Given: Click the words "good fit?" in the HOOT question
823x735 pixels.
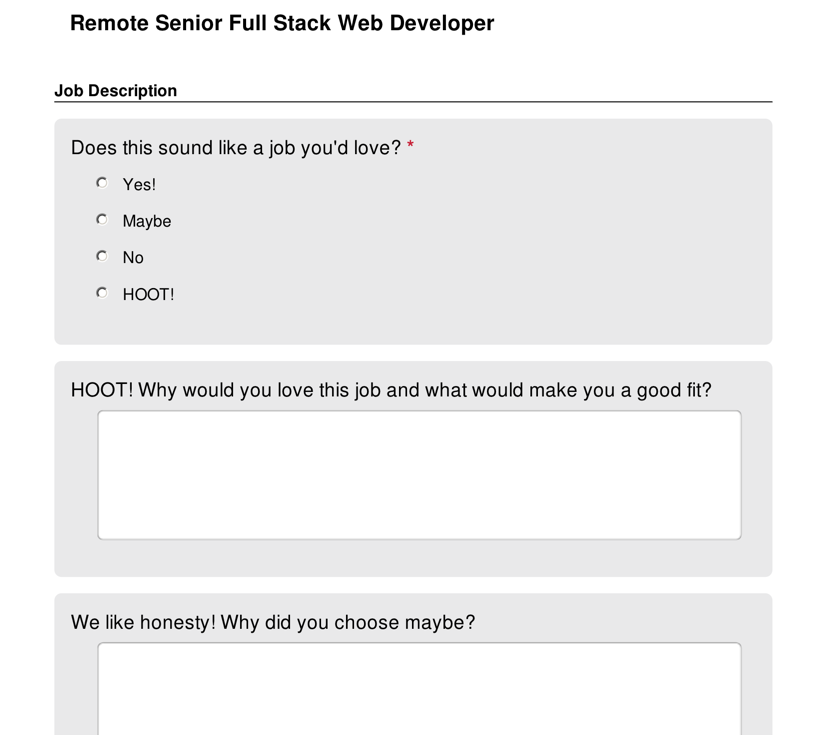Looking at the screenshot, I should [674, 391].
